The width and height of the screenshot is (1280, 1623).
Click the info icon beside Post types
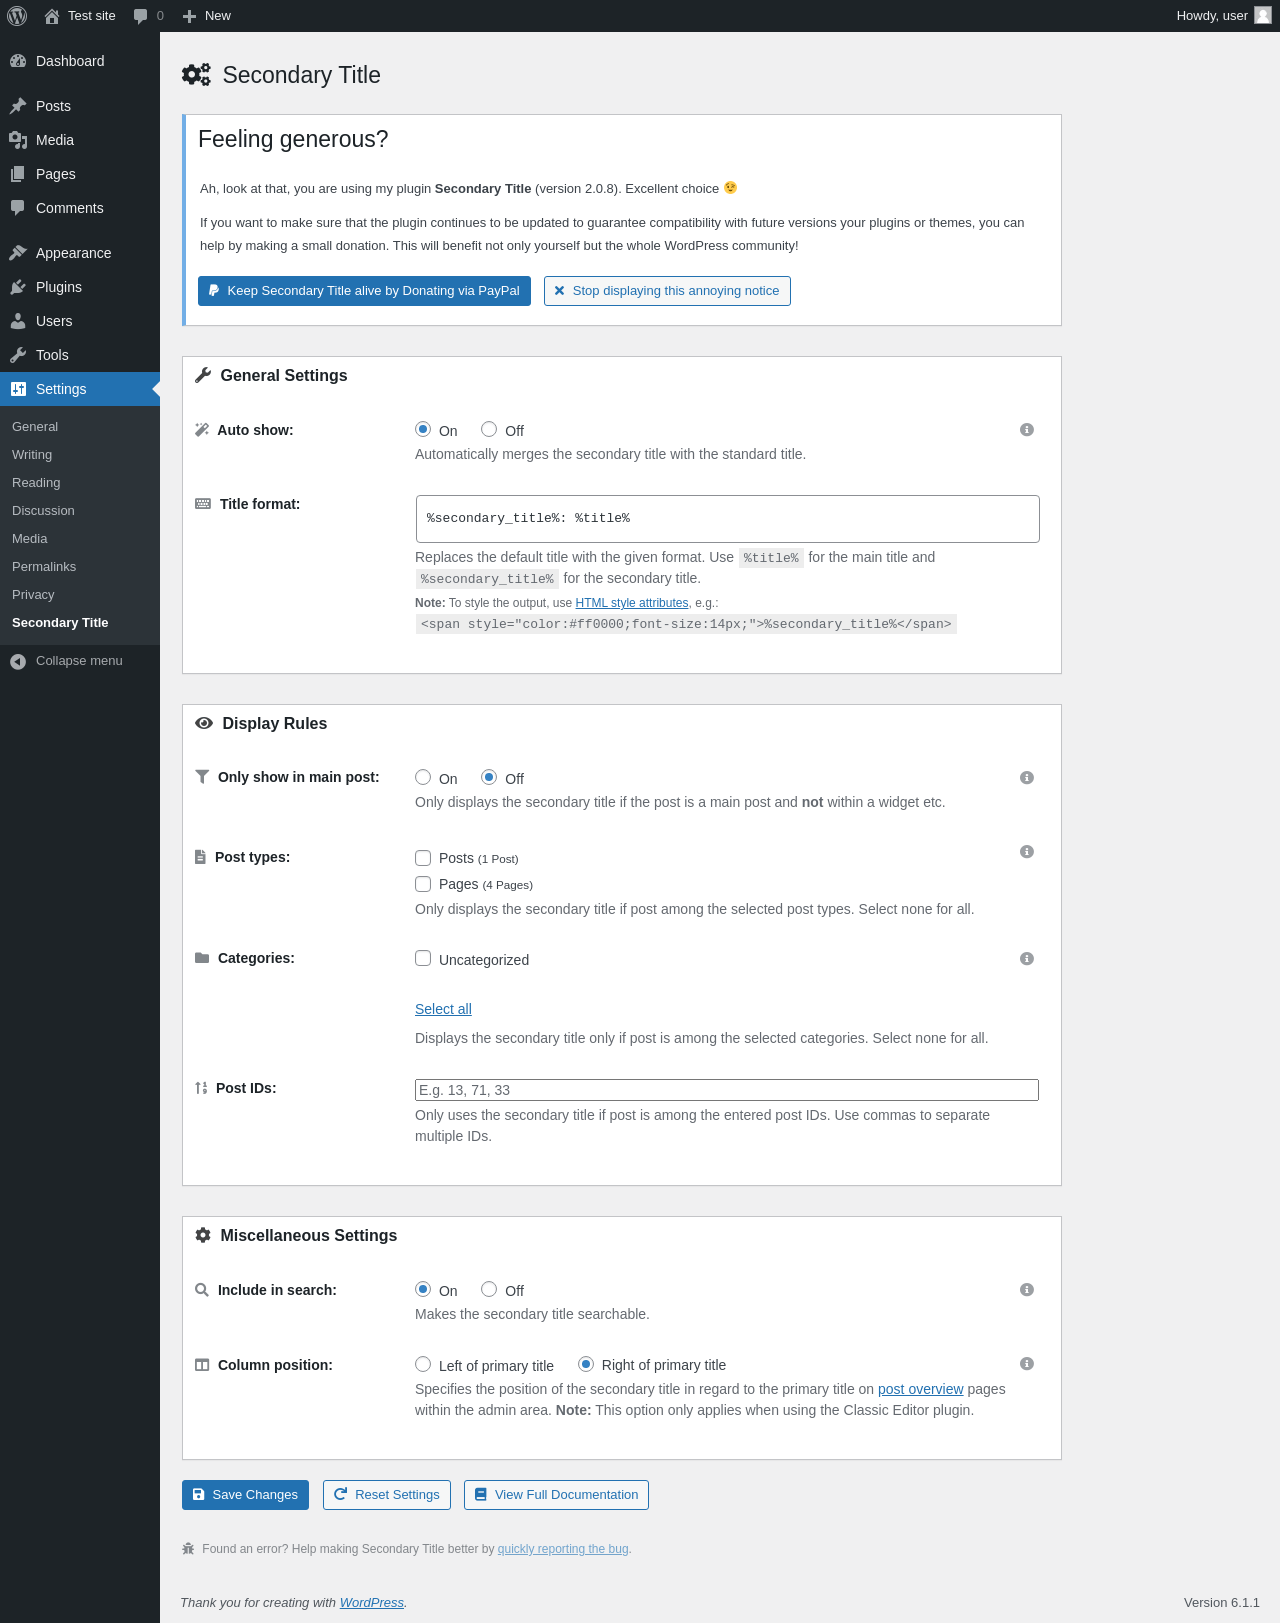(1027, 852)
